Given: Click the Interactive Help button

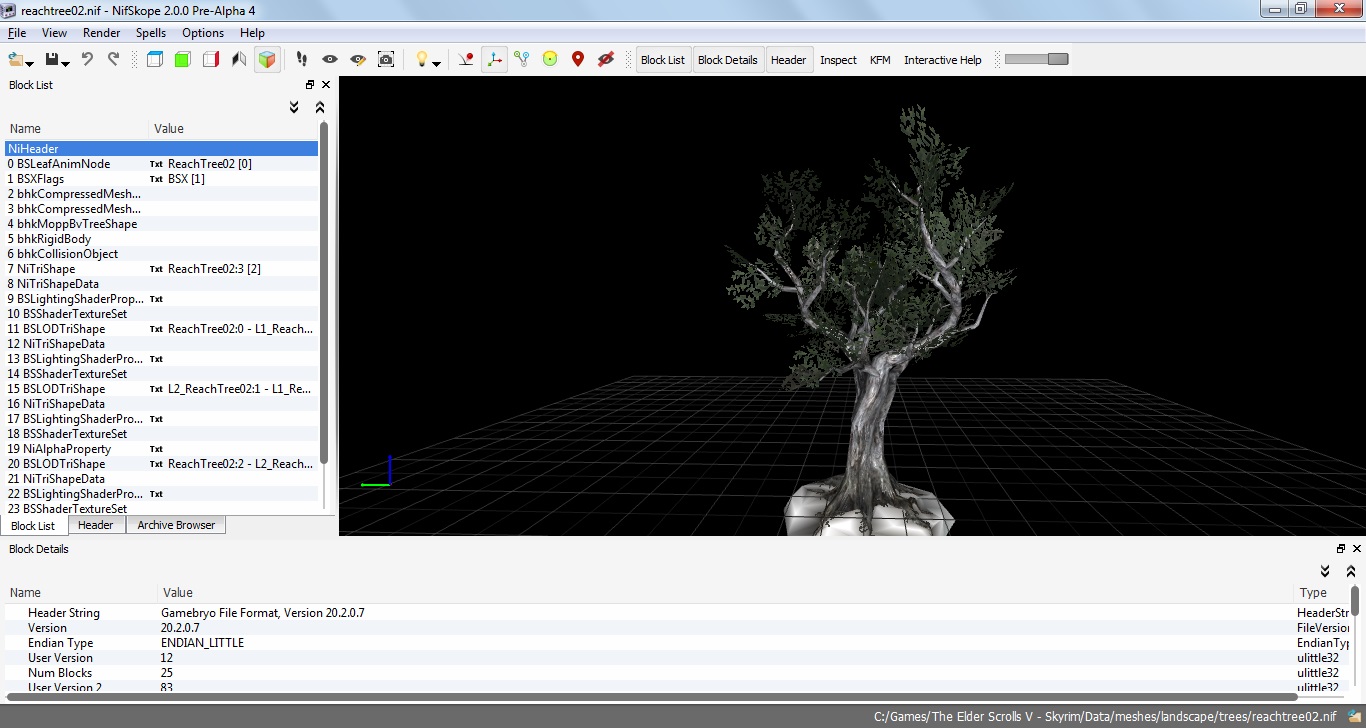Looking at the screenshot, I should tap(942, 60).
